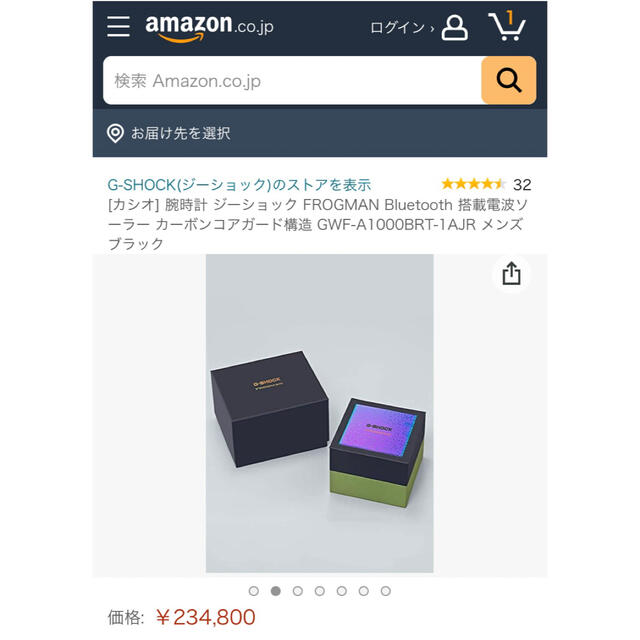Select the third image carousel dot
This screenshot has height=640, width=640.
pos(298,591)
